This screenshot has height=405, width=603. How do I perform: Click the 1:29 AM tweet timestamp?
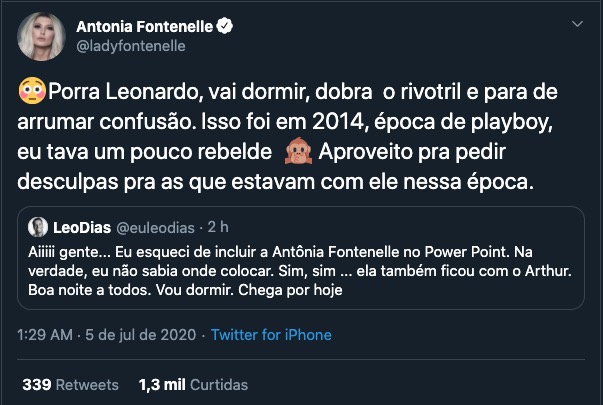43,335
